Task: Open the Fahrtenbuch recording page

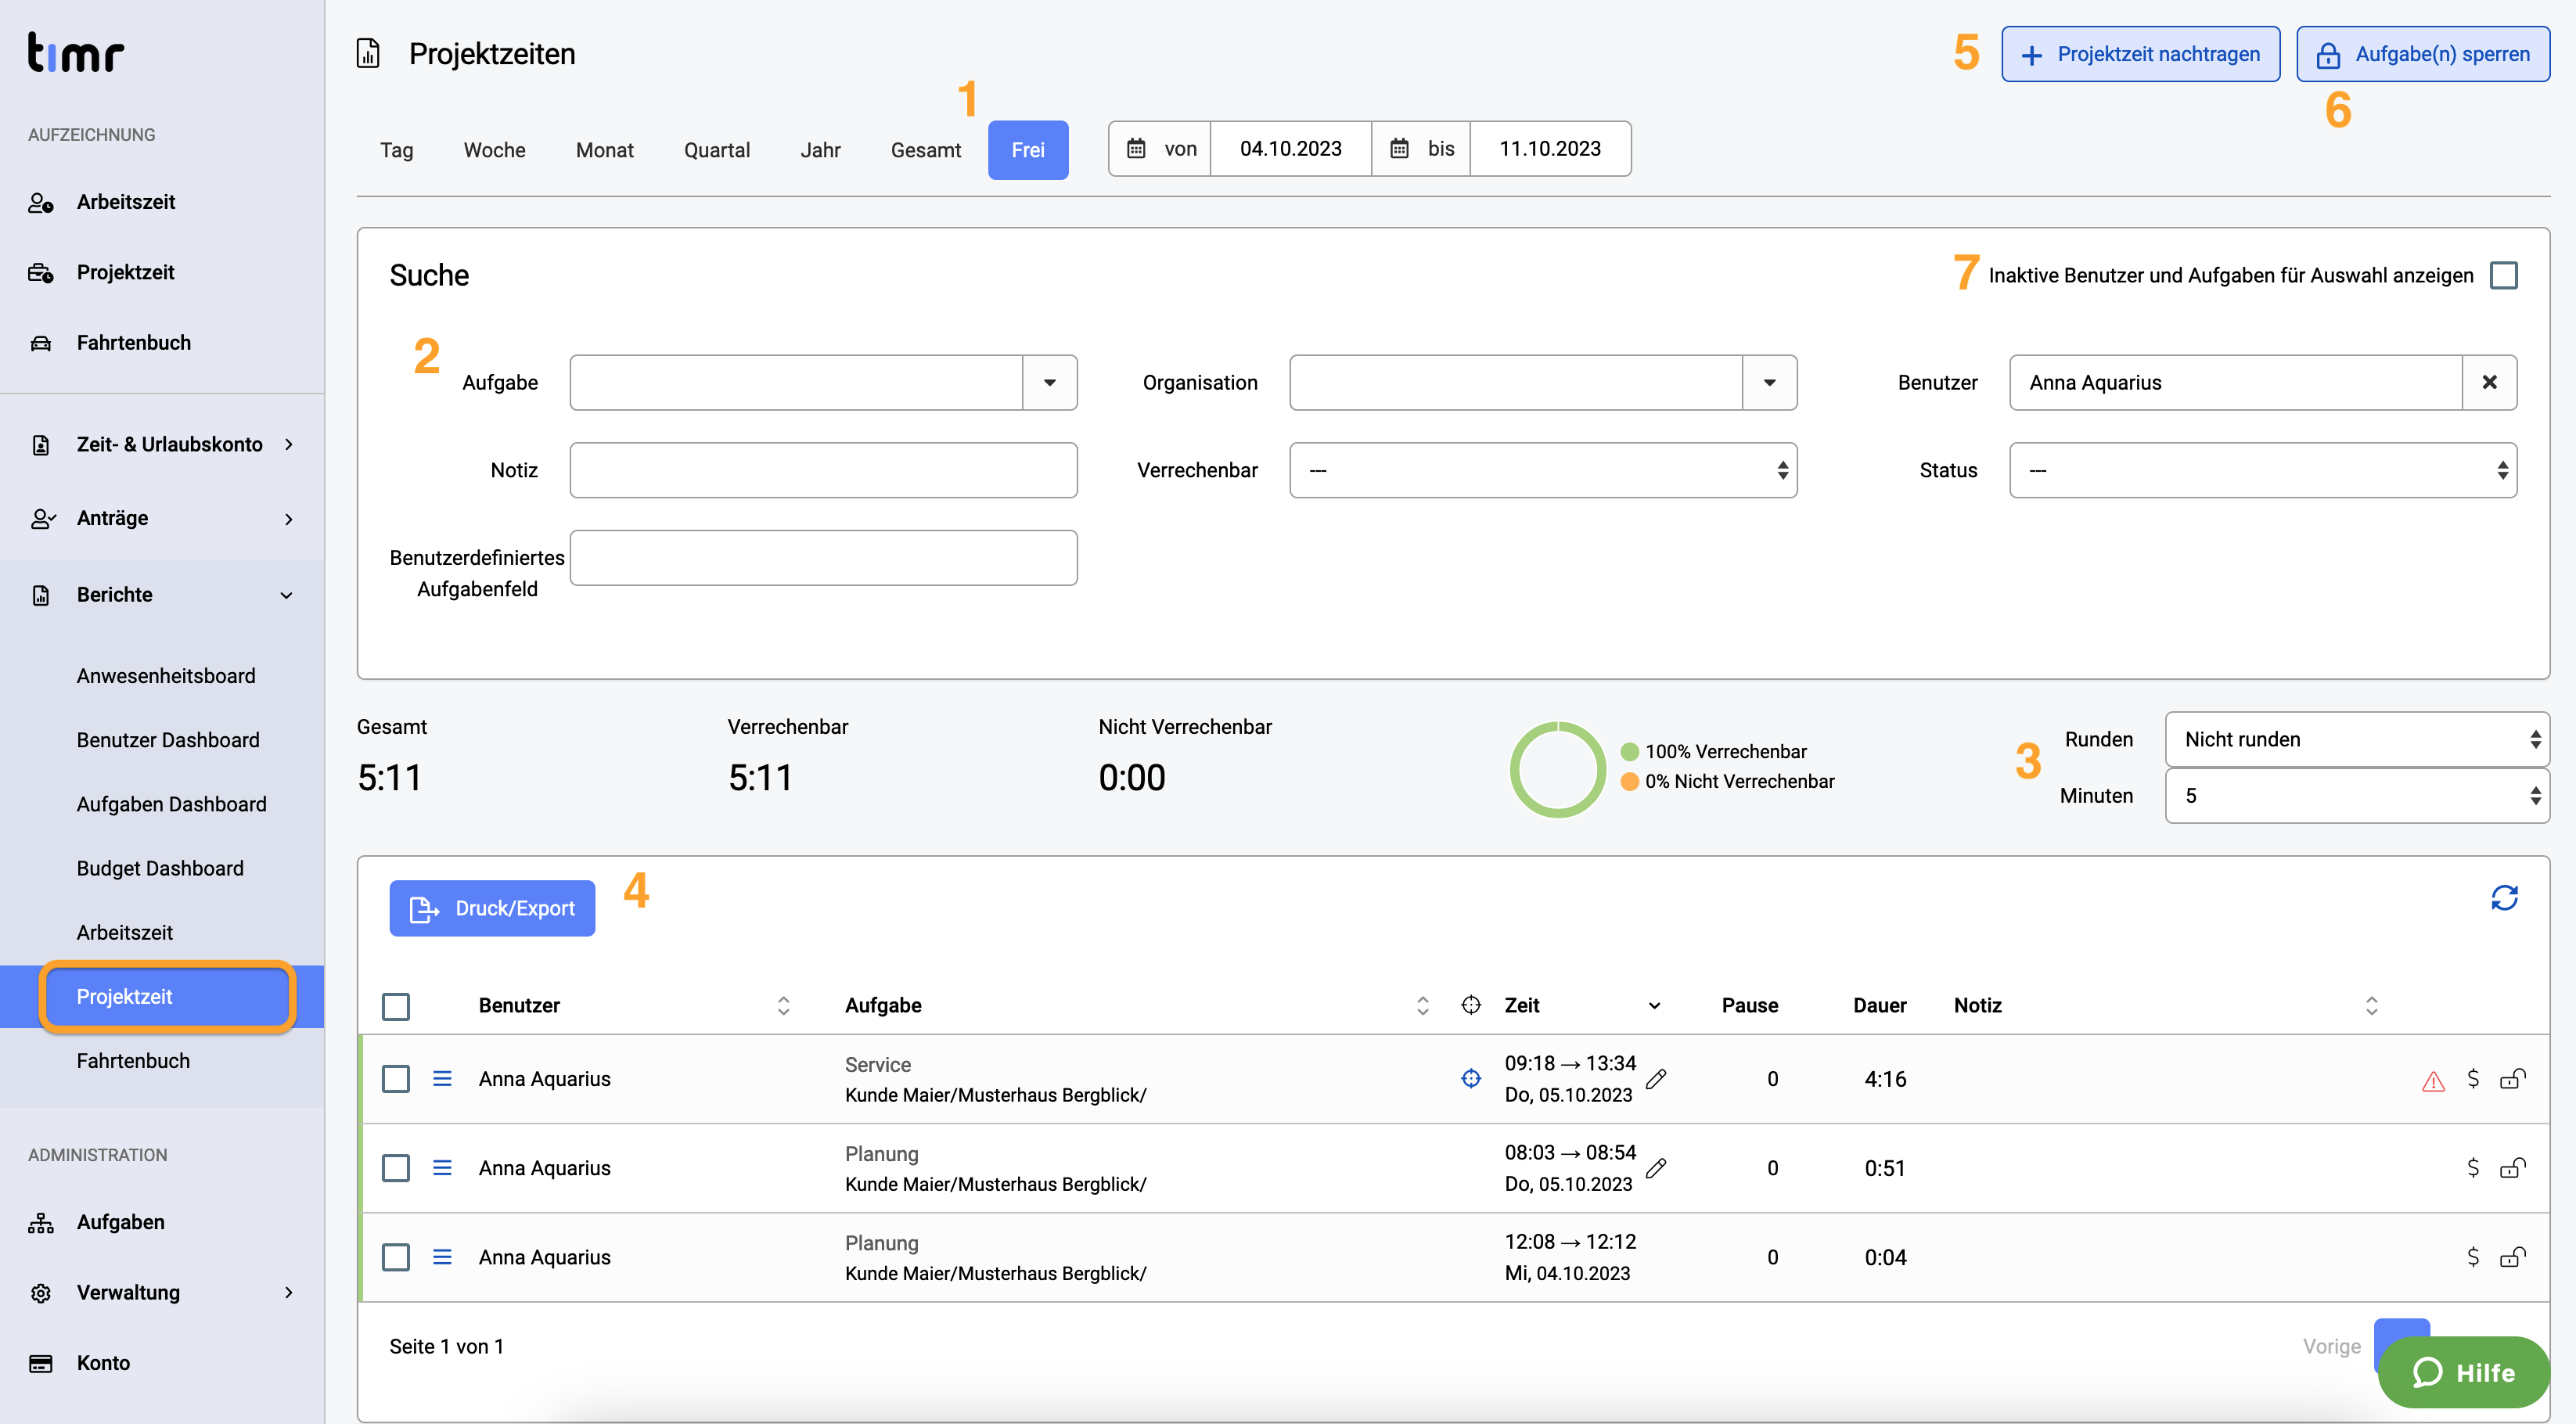Action: [133, 342]
